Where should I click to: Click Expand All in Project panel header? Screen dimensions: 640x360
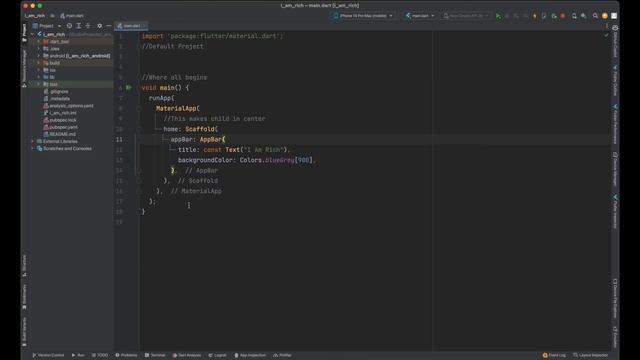pos(78,26)
